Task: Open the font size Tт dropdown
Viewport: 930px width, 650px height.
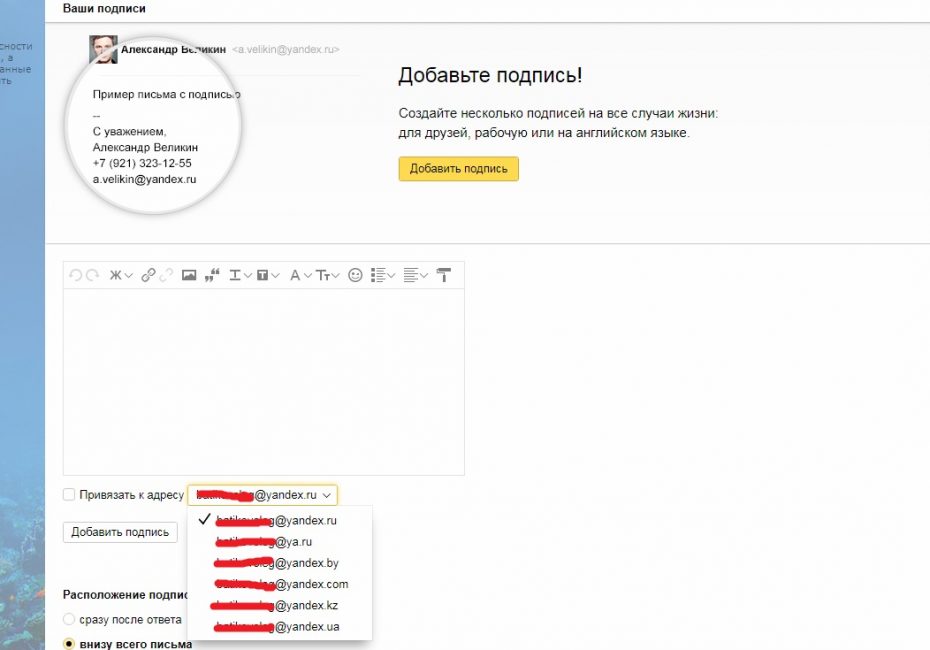Action: click(x=327, y=275)
